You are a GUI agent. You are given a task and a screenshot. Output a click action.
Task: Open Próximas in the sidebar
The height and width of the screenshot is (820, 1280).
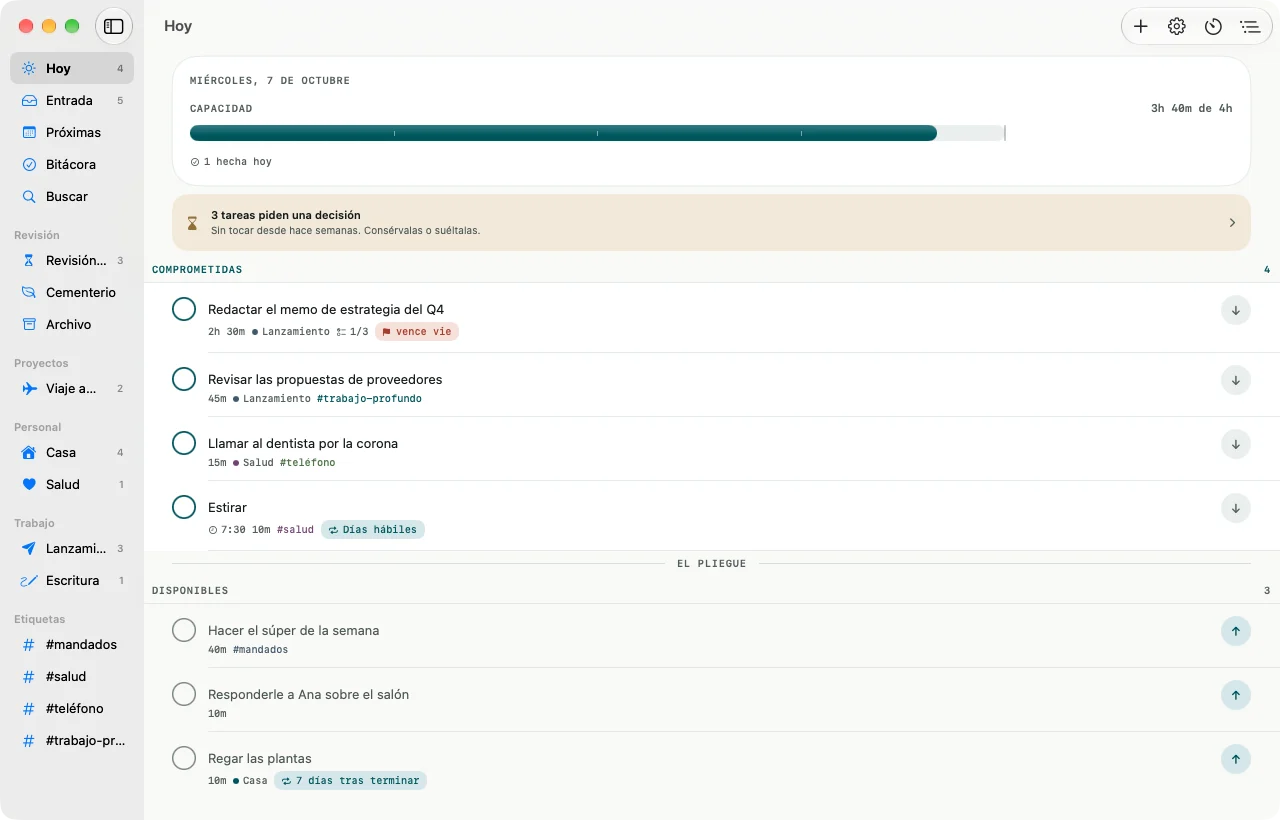[72, 132]
